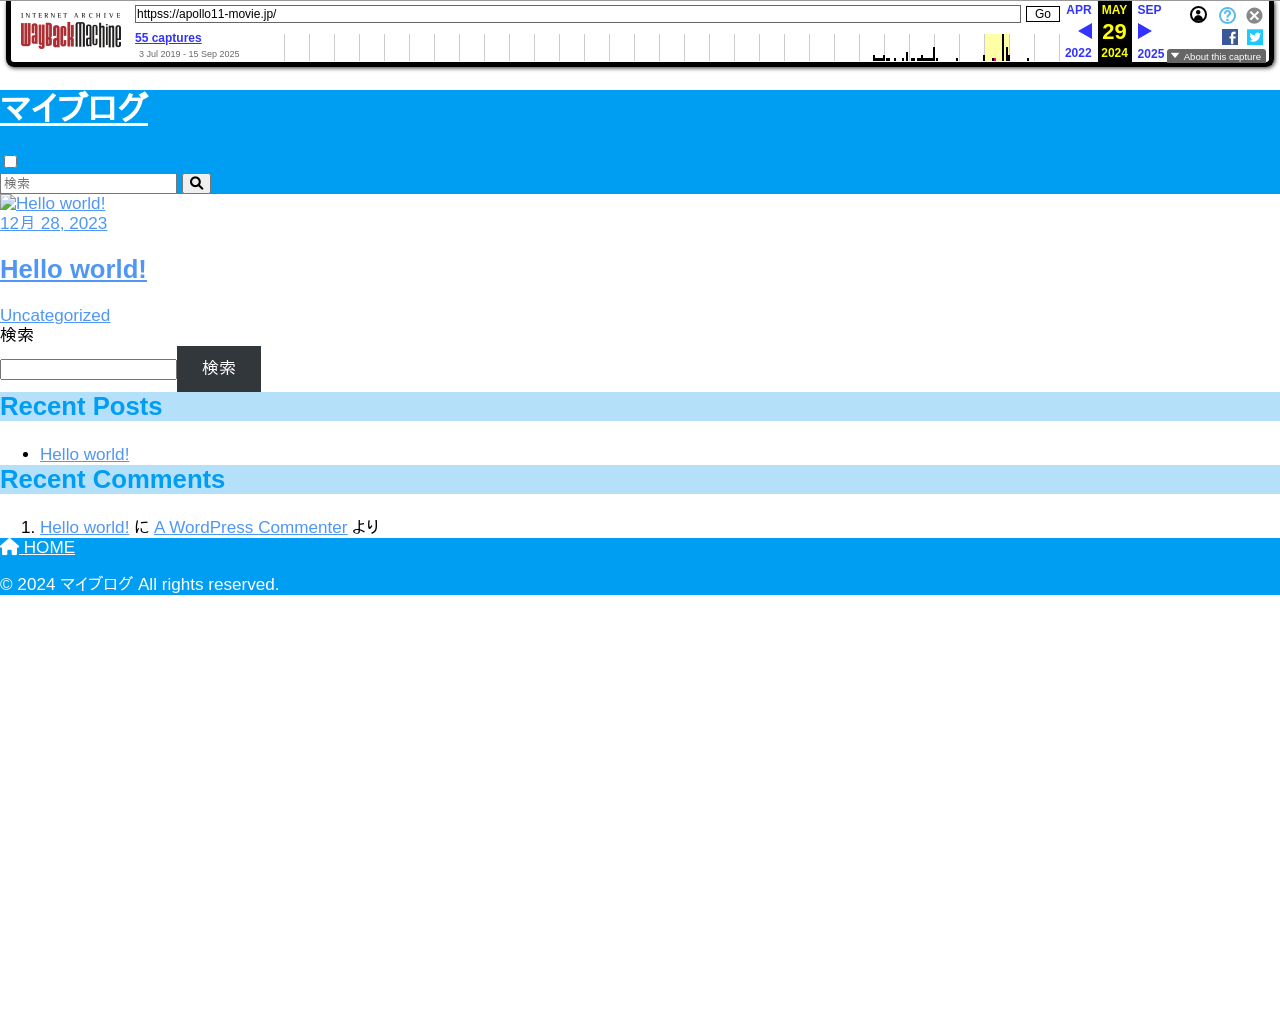This screenshot has height=1024, width=1280.
Task: Share capture via Facebook icon
Action: [1230, 37]
